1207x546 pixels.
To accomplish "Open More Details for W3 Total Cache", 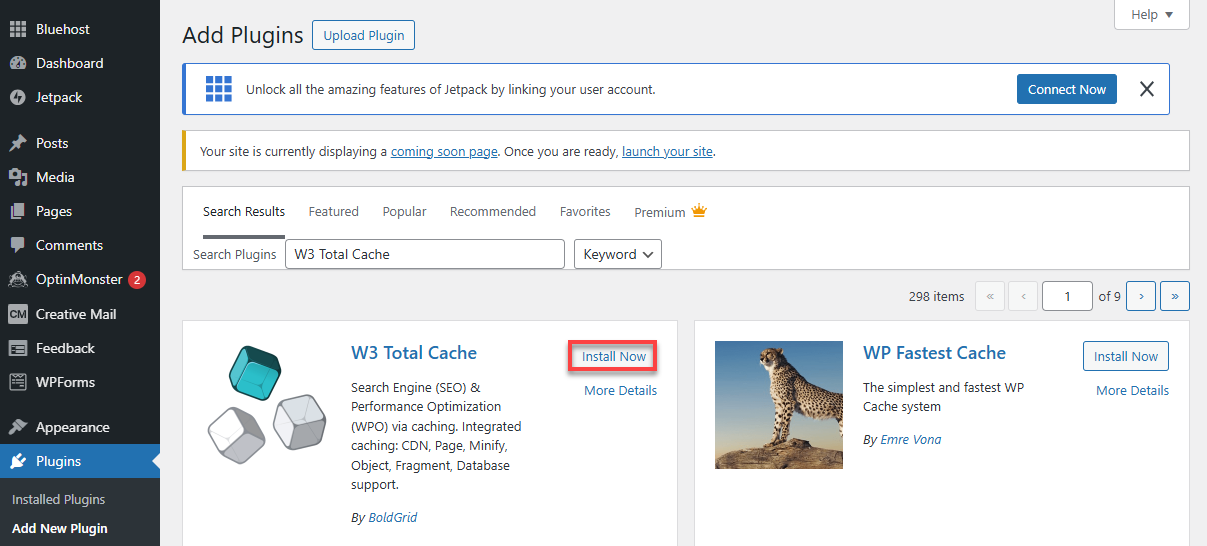I will 620,390.
